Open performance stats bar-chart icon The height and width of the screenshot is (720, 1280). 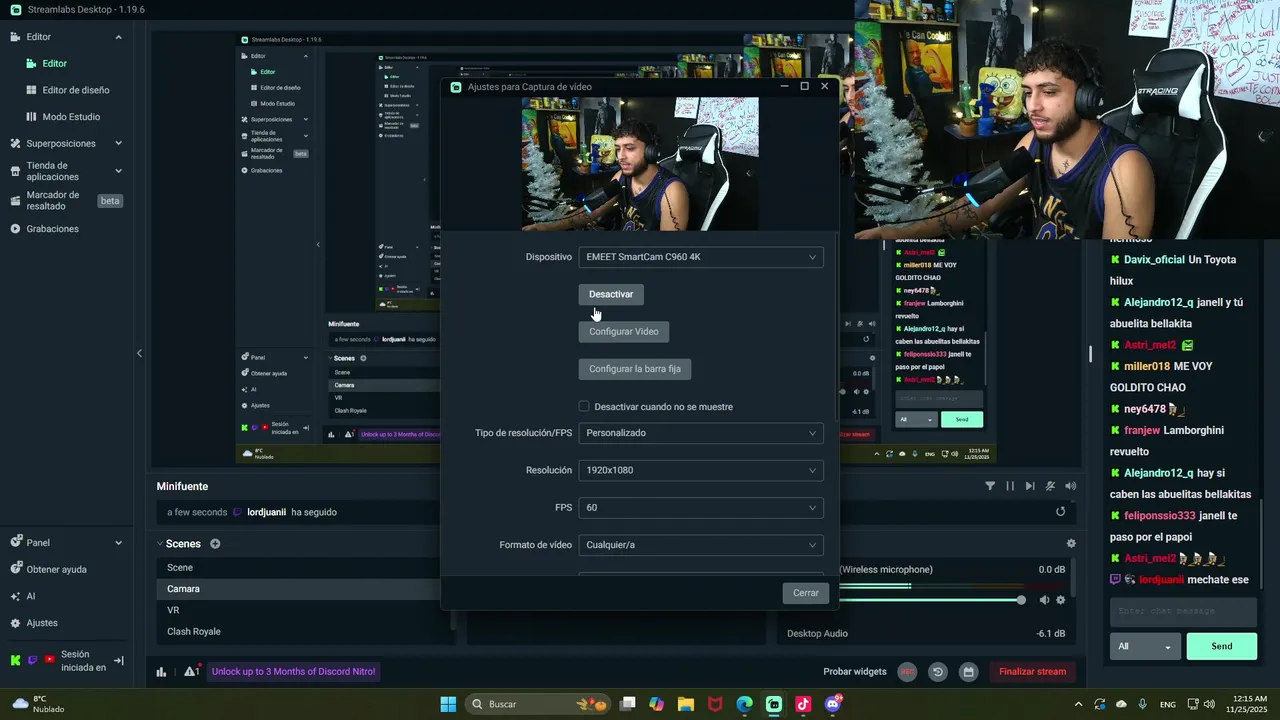(161, 672)
